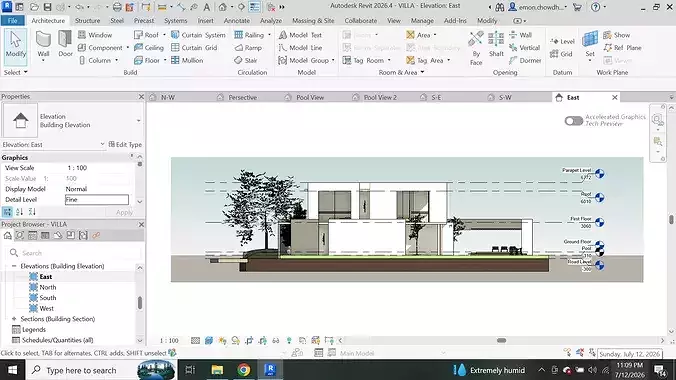Pick the Window tool

coord(95,35)
